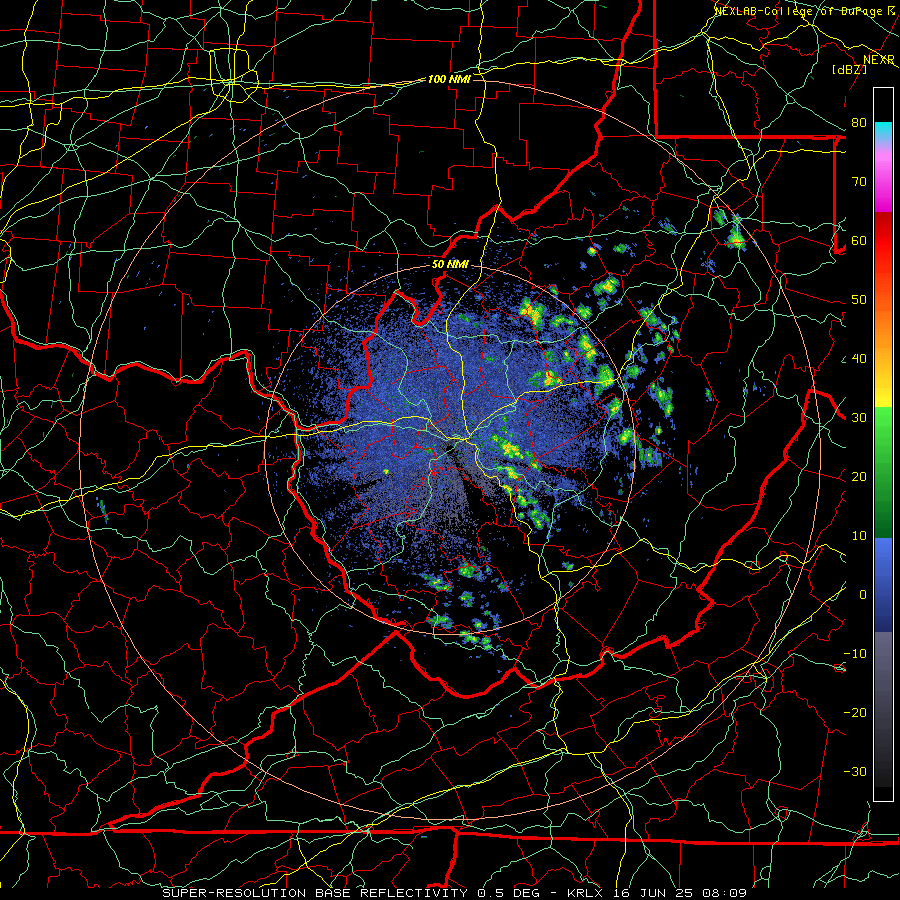Select the 60 value on the dBZ scale
This screenshot has width=900, height=900.
[x=859, y=240]
